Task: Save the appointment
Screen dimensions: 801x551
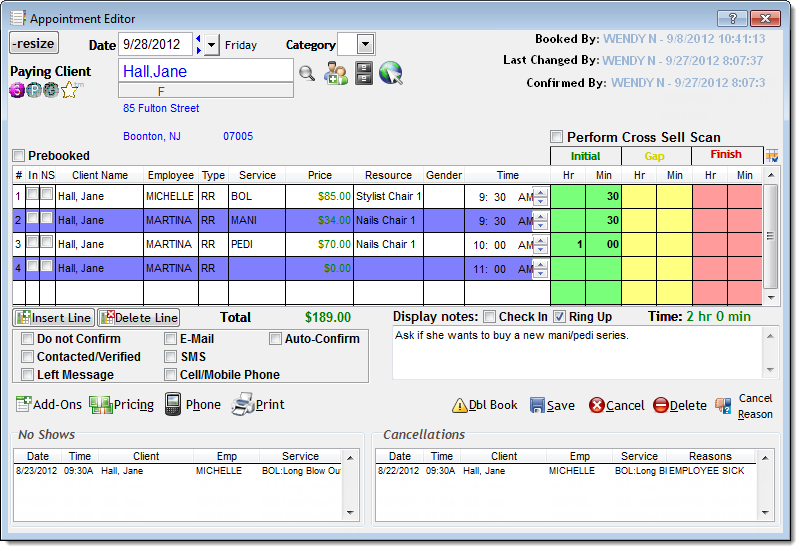Action: pyautogui.click(x=552, y=405)
